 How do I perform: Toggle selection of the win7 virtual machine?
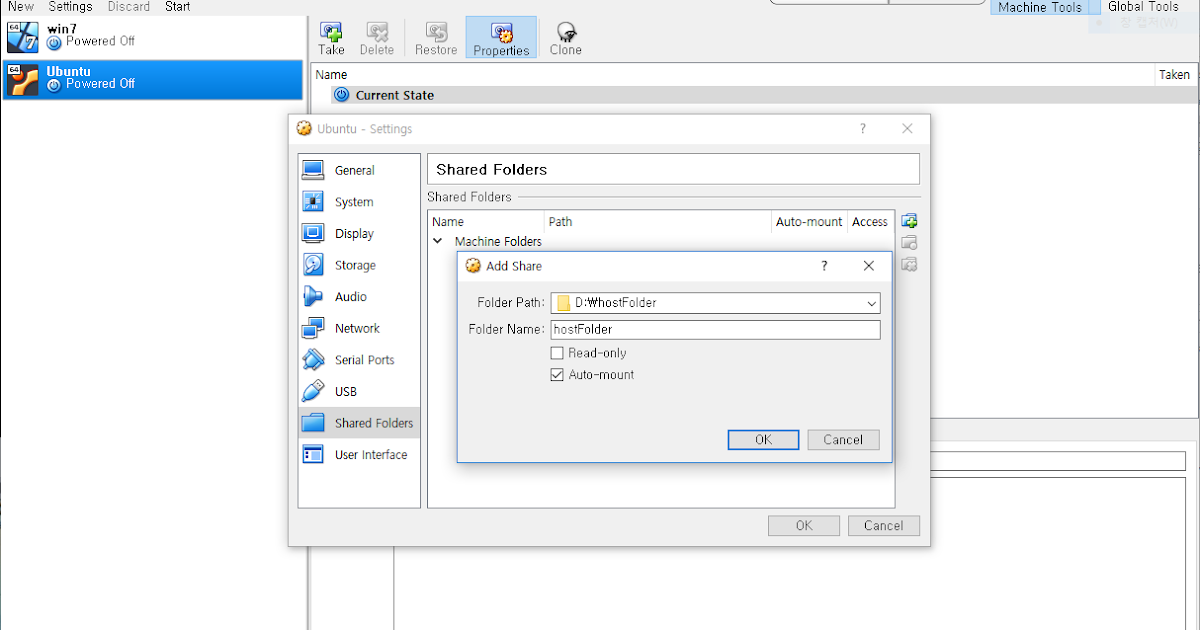[x=150, y=35]
